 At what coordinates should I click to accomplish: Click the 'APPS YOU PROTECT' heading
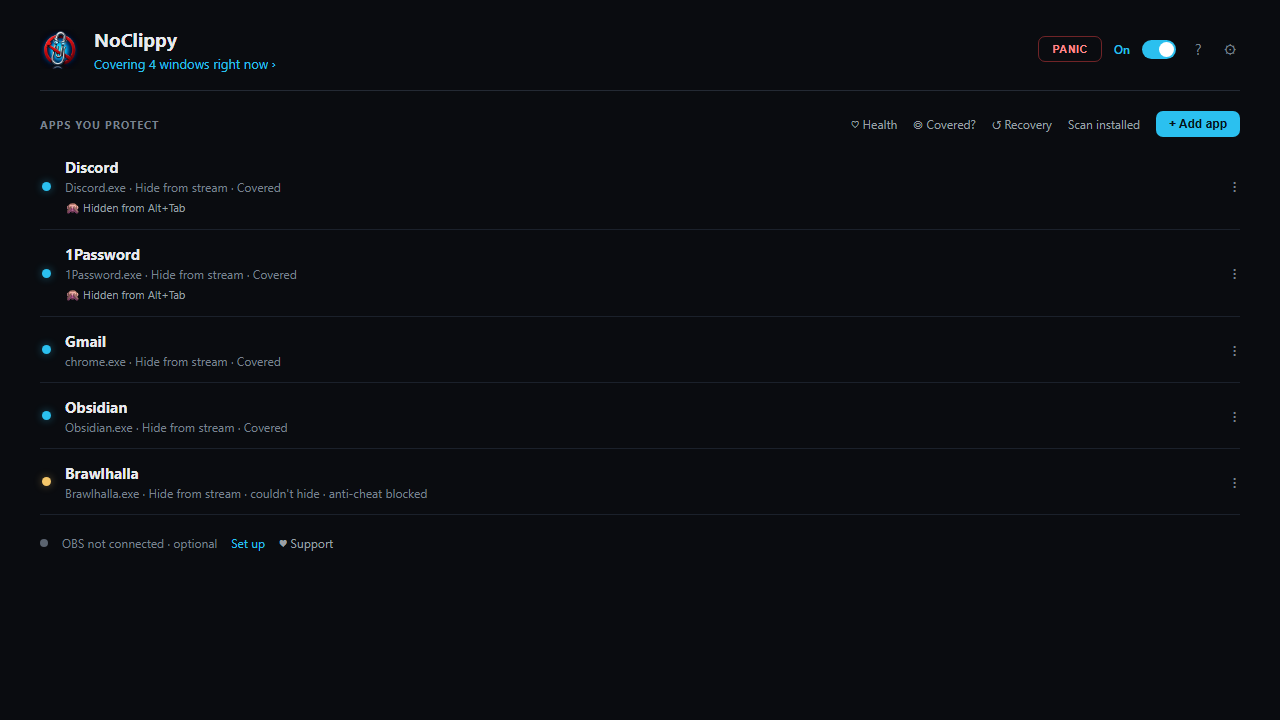(100, 125)
